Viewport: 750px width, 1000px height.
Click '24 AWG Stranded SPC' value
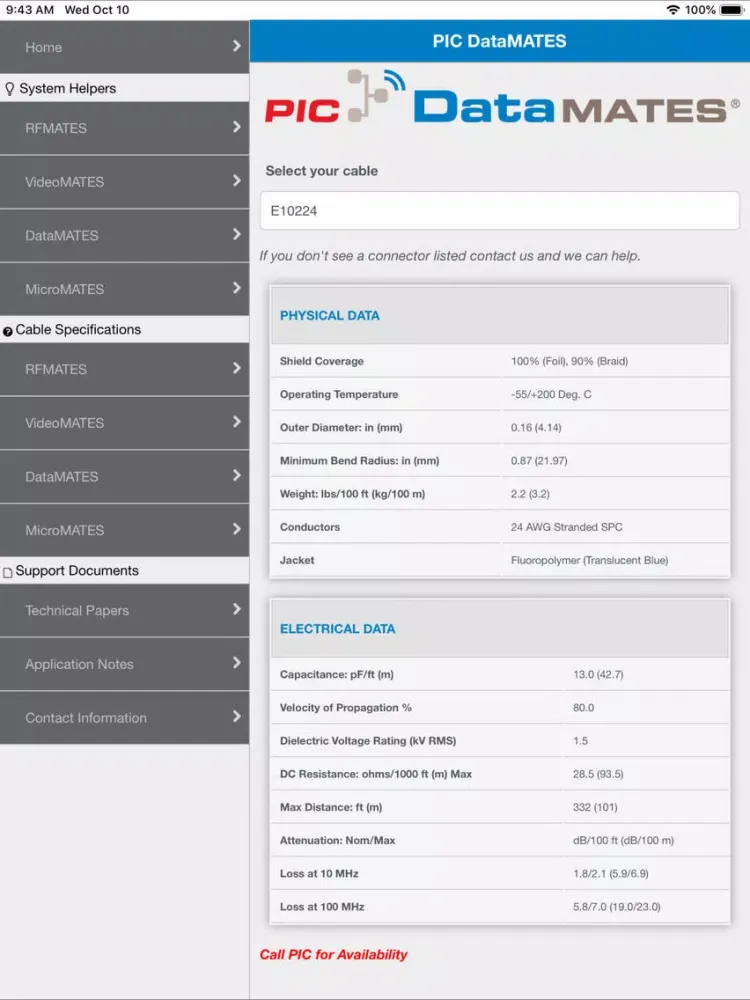[x=566, y=527]
